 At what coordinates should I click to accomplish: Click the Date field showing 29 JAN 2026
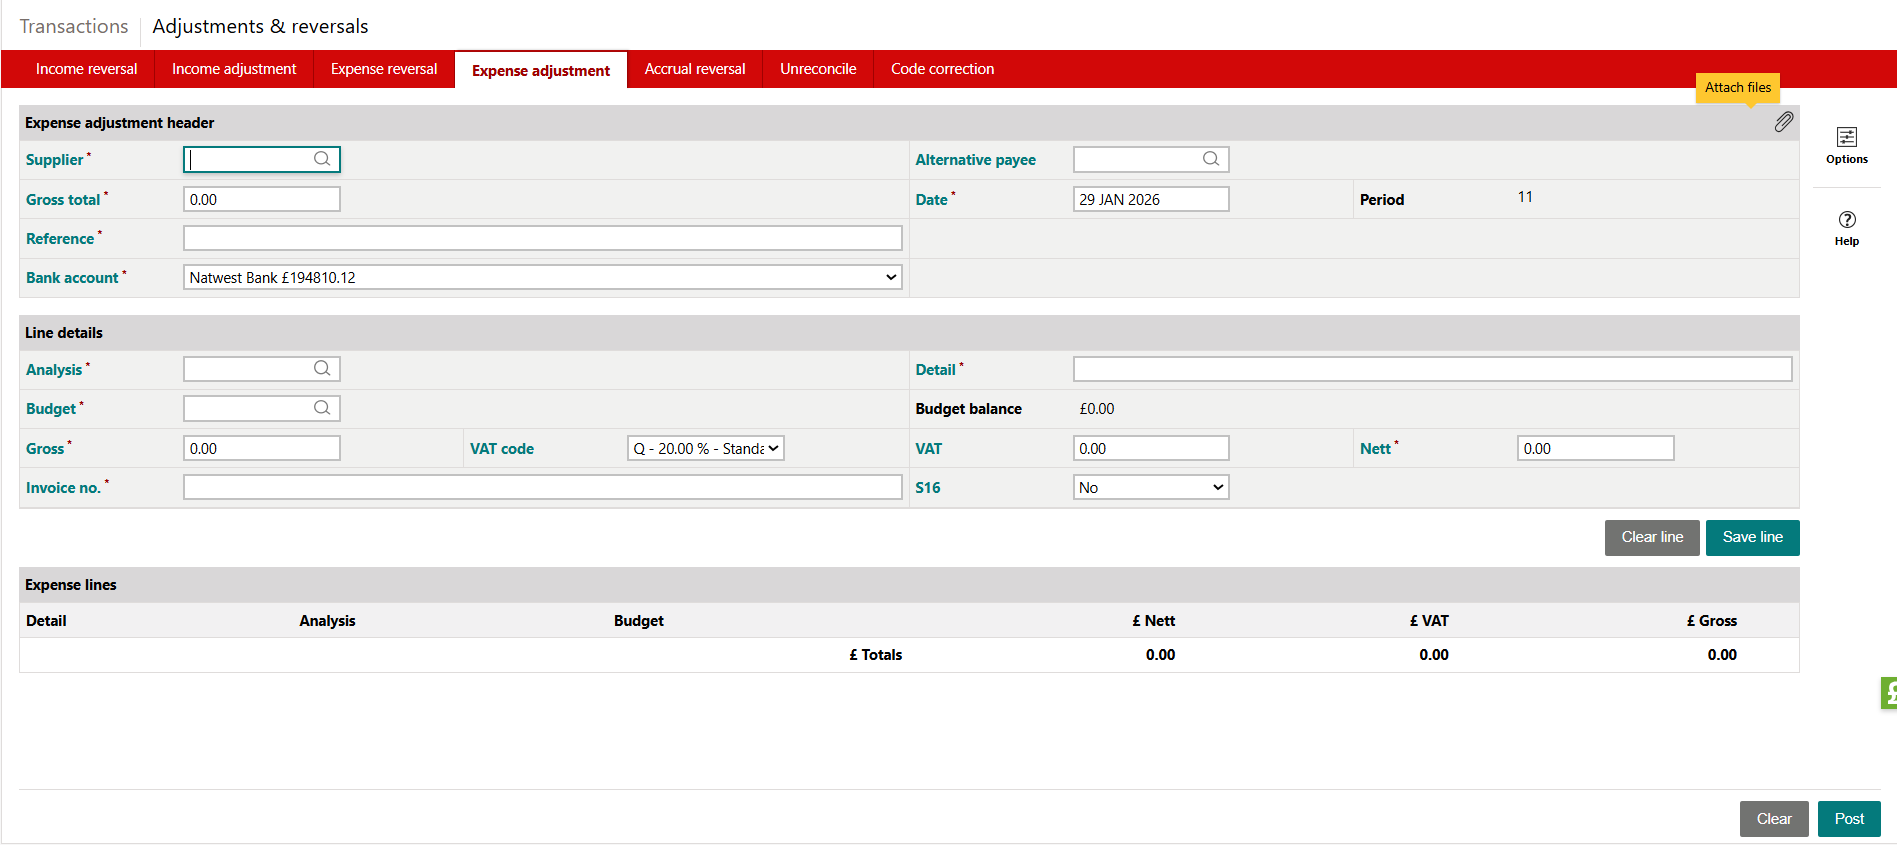(x=1151, y=199)
